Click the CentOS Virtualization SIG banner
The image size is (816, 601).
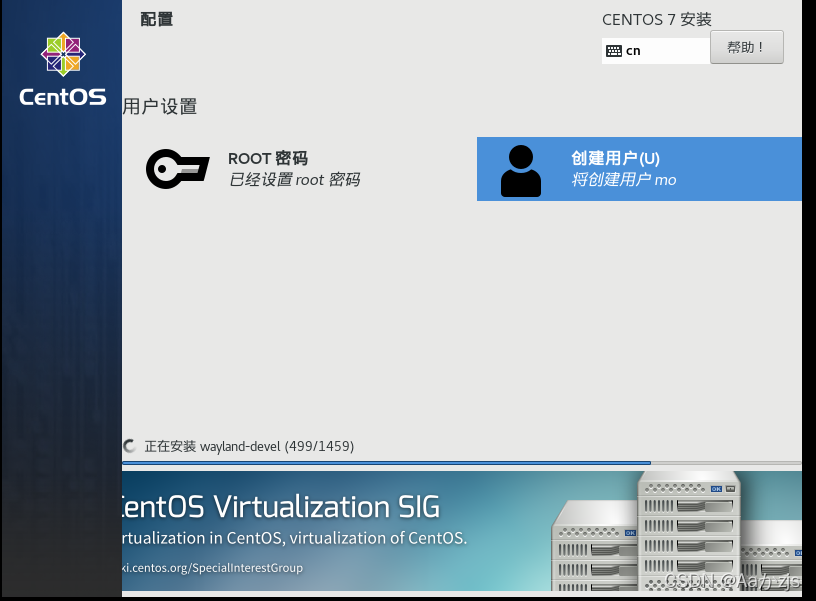click(x=462, y=531)
